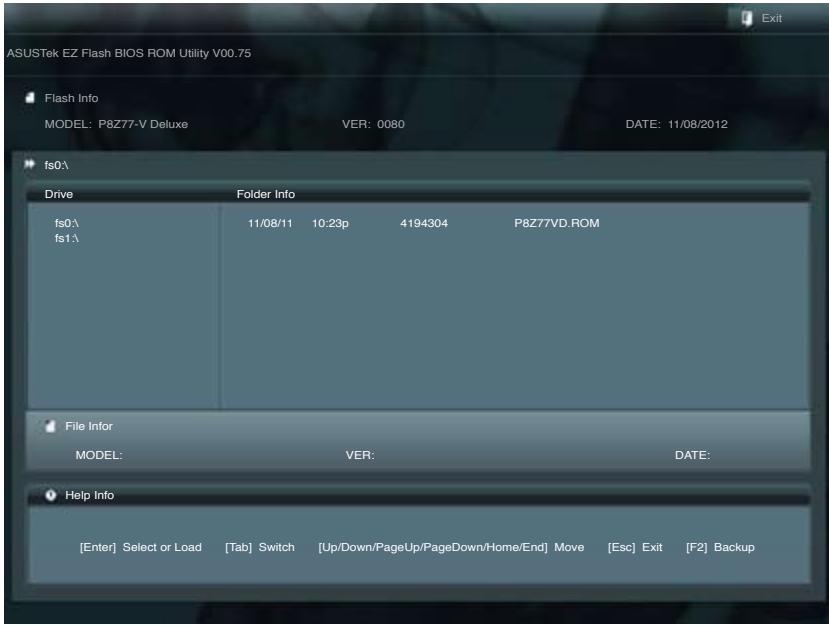Click the 11/08/11 file date entry
The height and width of the screenshot is (626, 829).
[270, 224]
